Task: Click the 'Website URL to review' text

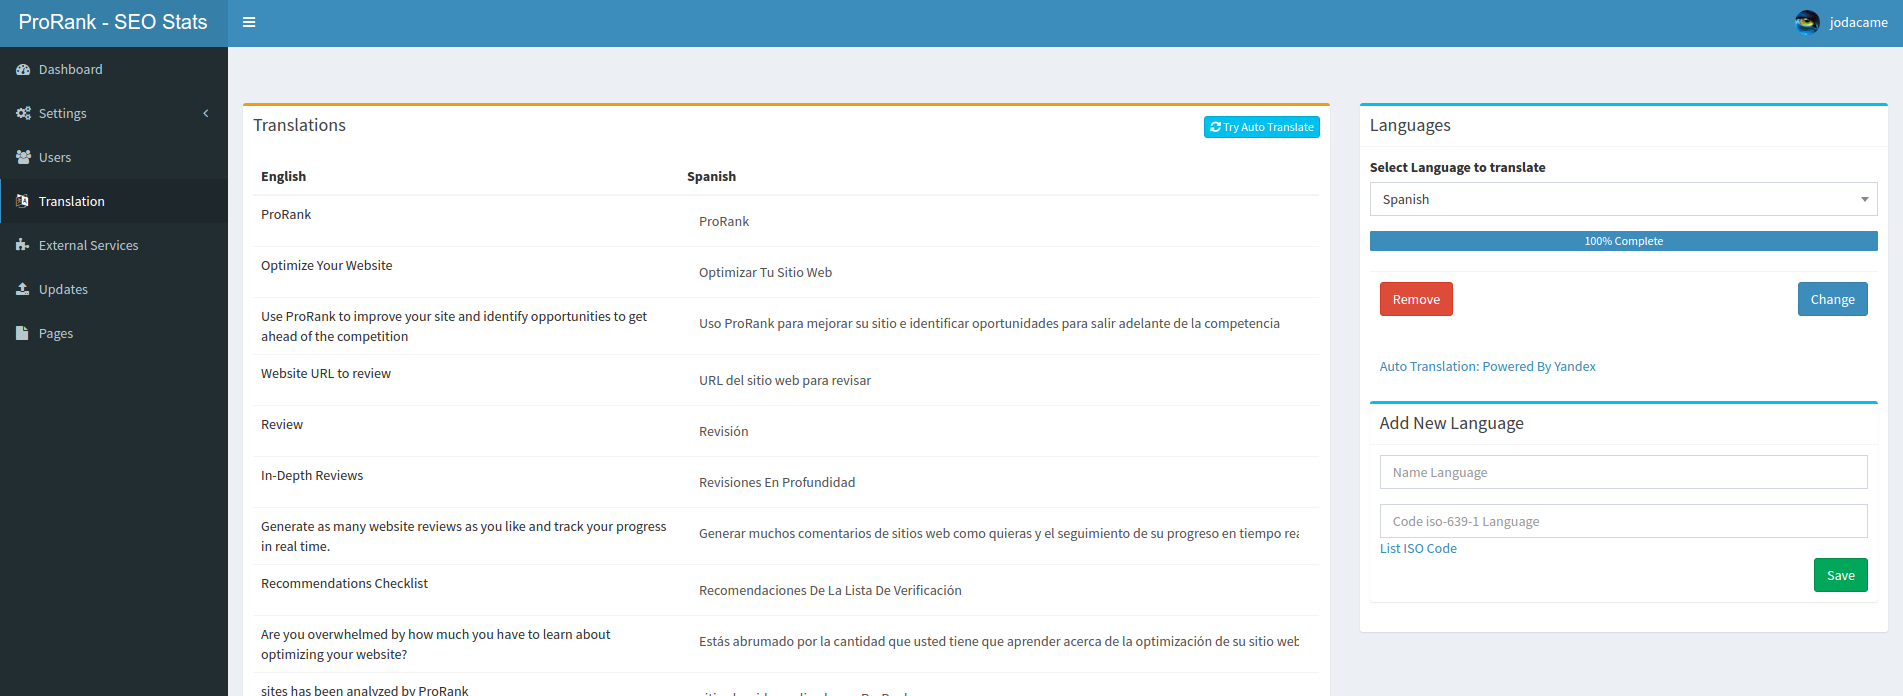Action: tap(326, 373)
